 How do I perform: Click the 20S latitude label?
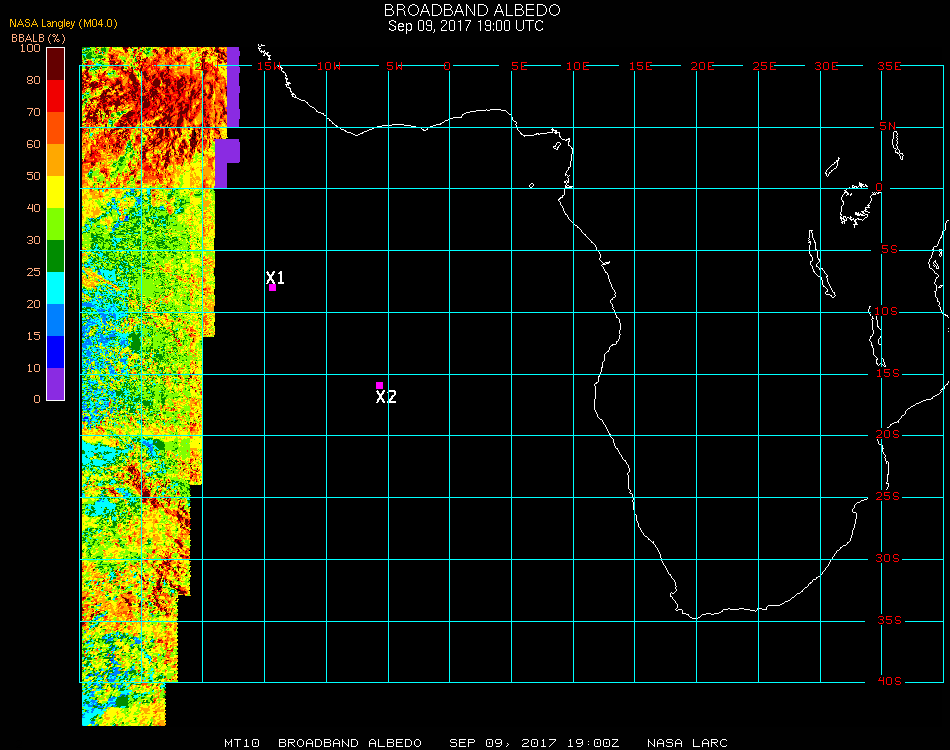click(x=888, y=435)
